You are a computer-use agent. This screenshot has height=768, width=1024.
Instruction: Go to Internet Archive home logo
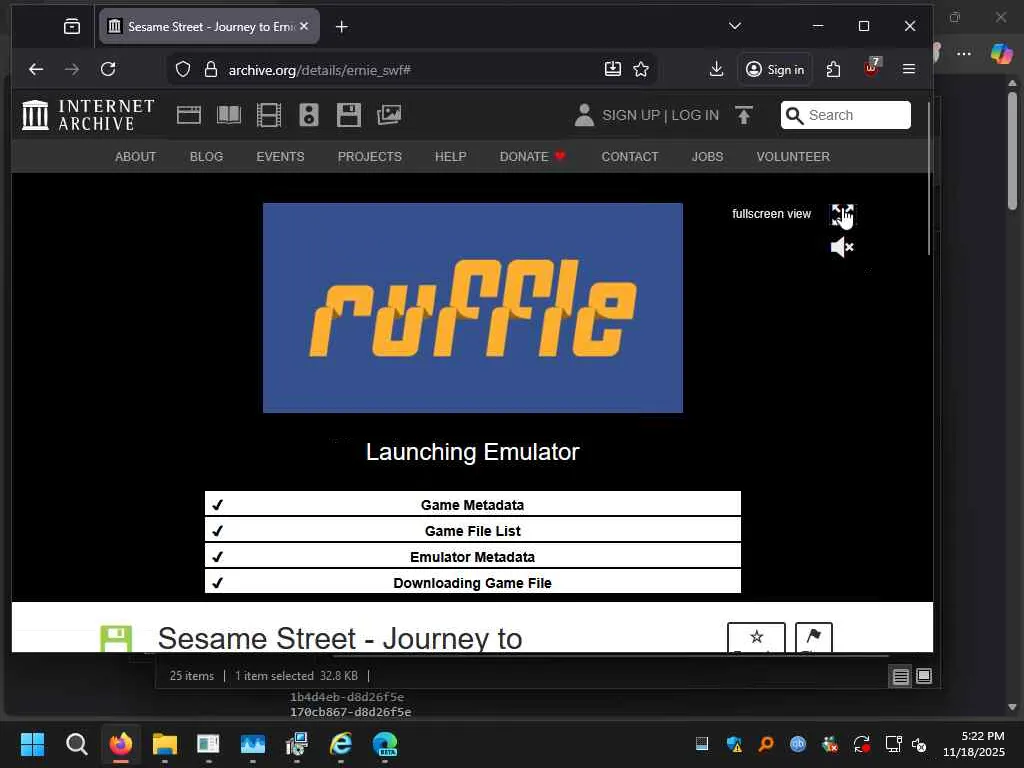point(88,115)
